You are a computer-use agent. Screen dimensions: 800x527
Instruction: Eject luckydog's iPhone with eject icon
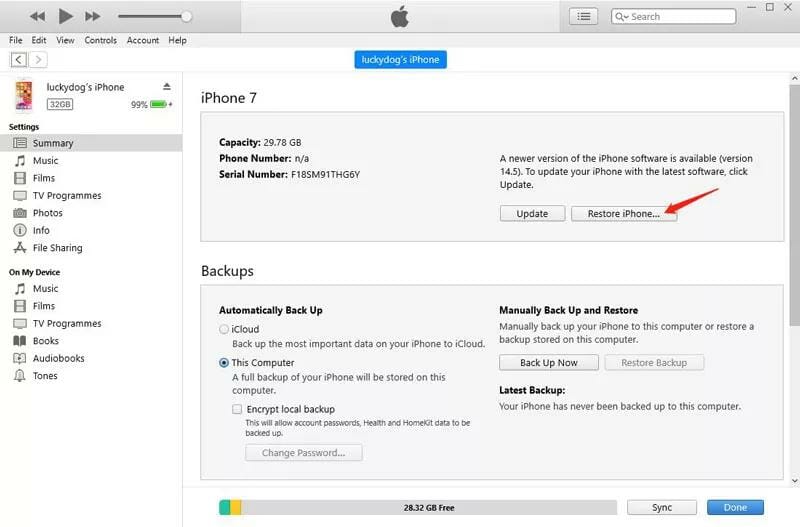[167, 86]
